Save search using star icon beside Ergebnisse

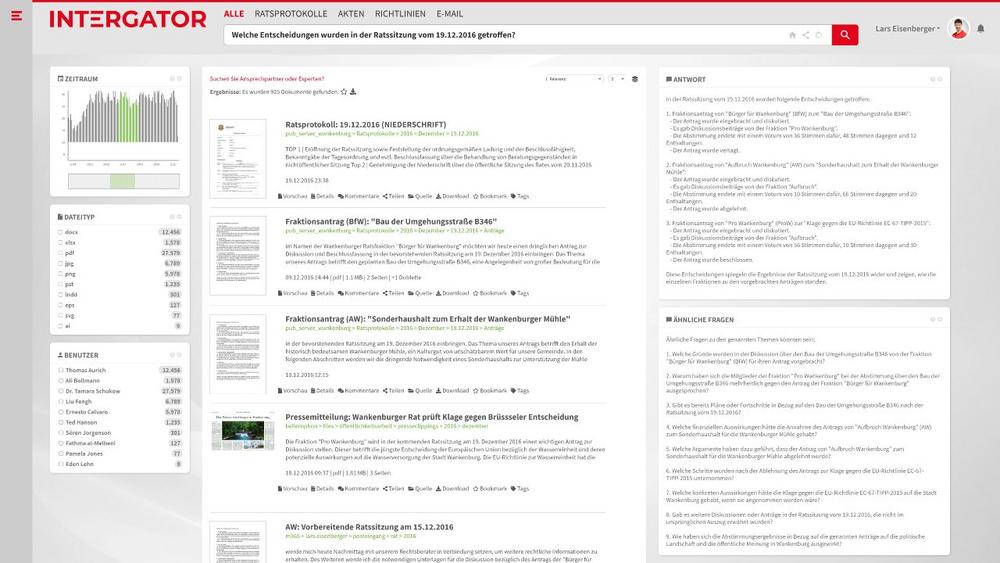point(344,92)
